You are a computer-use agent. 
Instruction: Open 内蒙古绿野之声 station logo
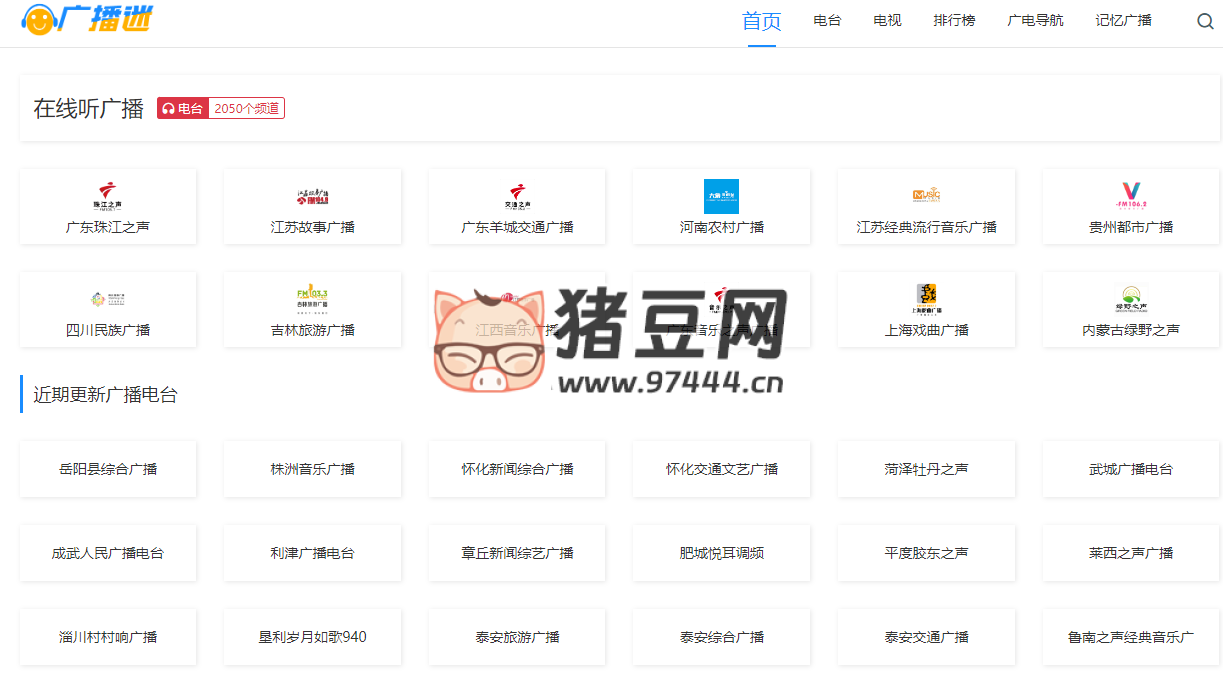pyautogui.click(x=1131, y=298)
